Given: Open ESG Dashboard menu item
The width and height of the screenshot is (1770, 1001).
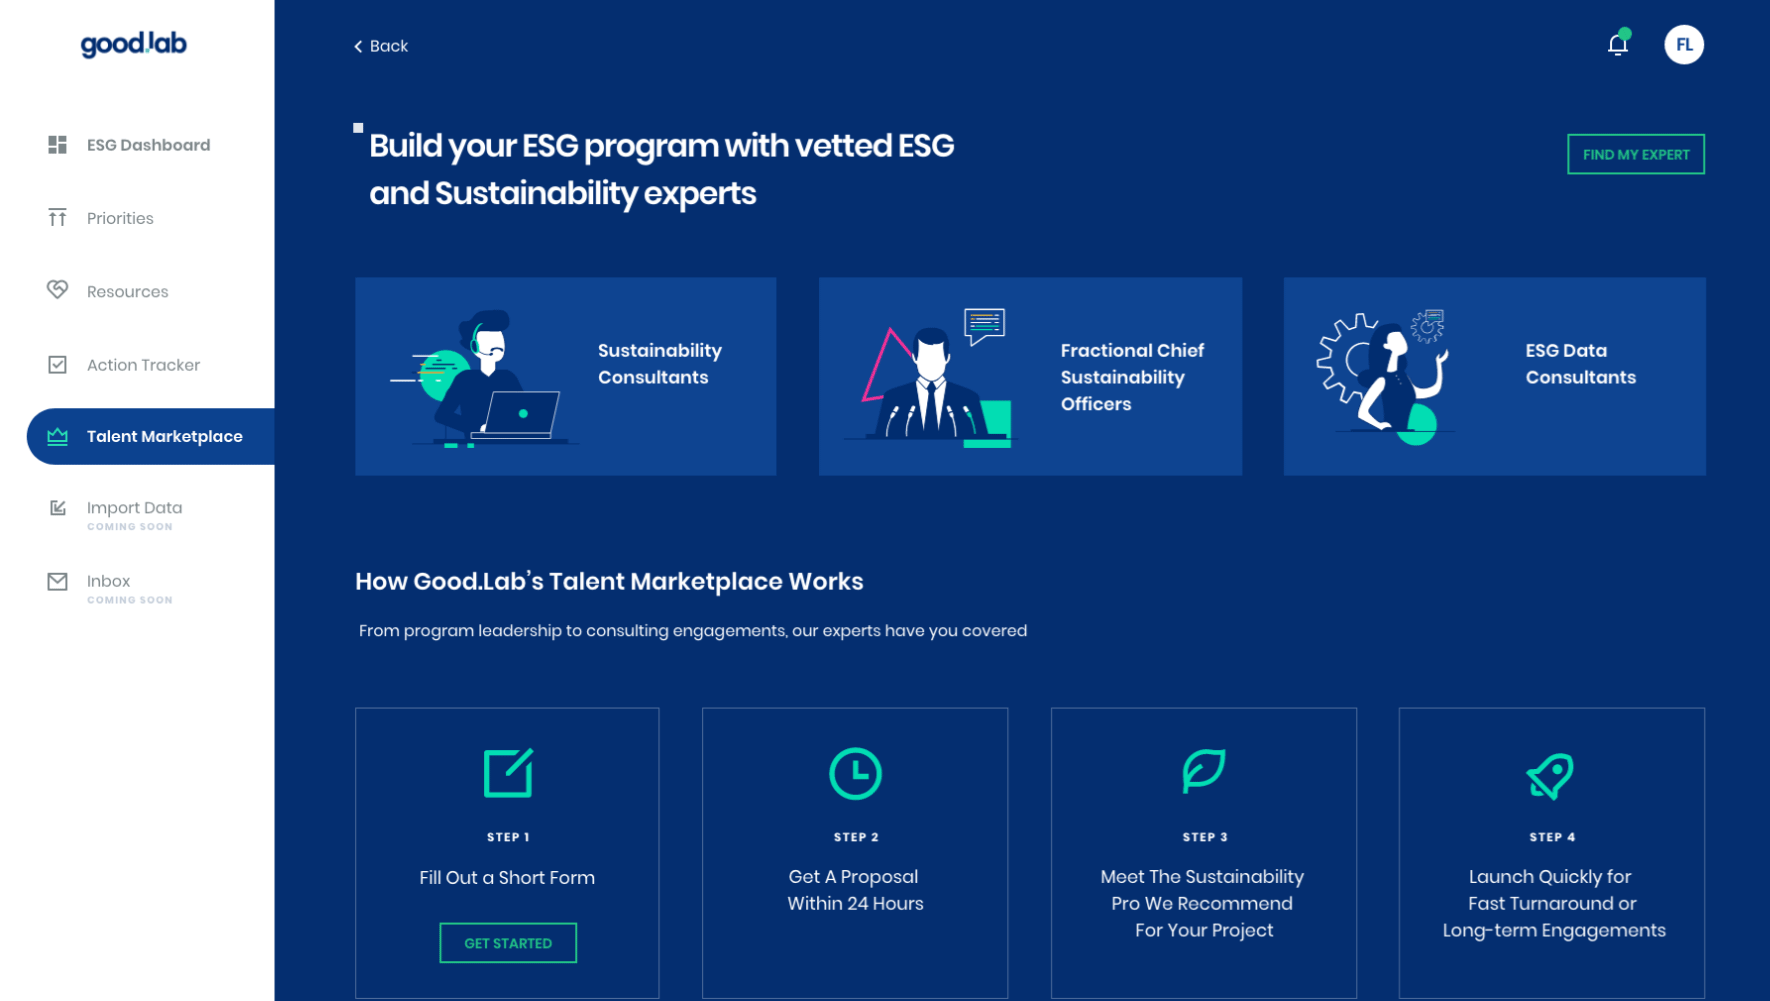Looking at the screenshot, I should [x=150, y=145].
